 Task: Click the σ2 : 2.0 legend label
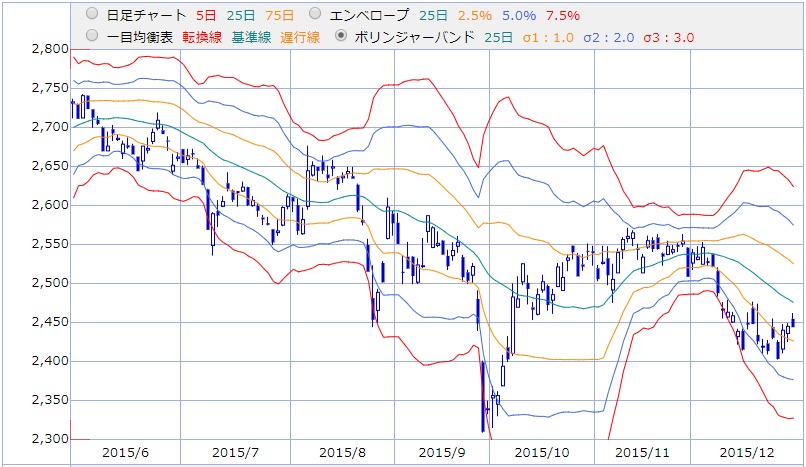609,38
